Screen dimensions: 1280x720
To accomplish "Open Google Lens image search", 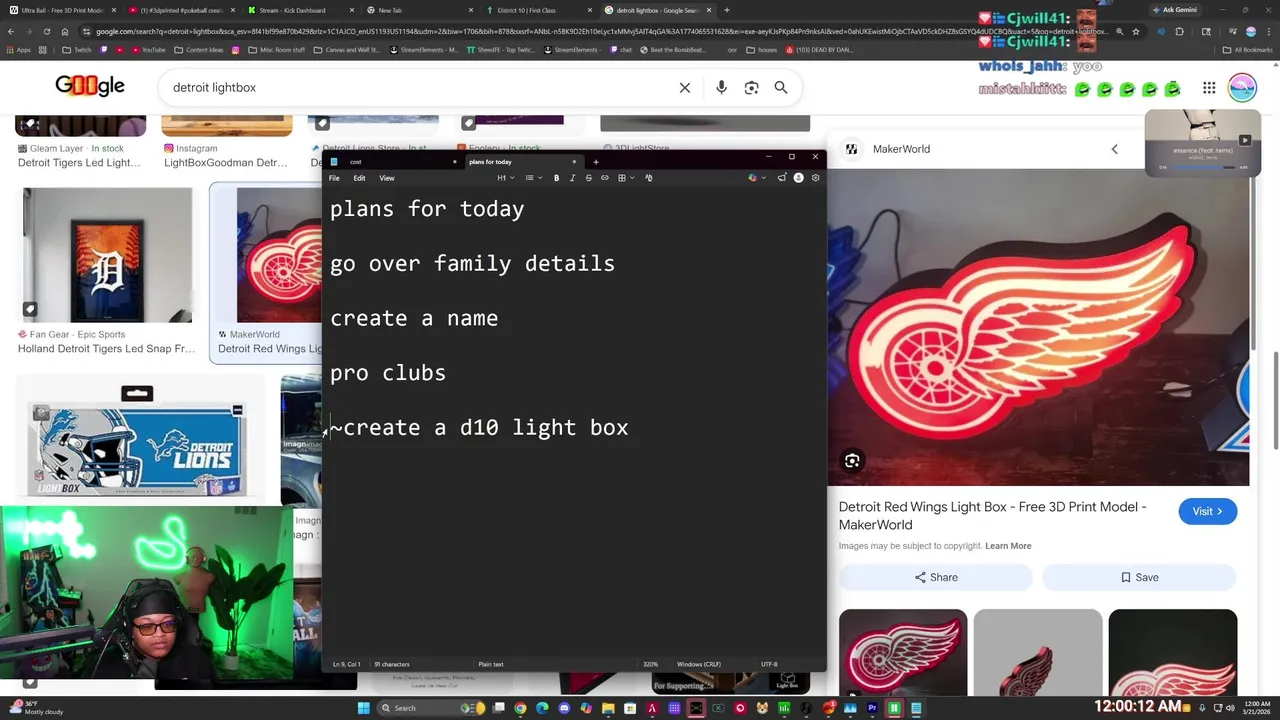I will pos(751,88).
